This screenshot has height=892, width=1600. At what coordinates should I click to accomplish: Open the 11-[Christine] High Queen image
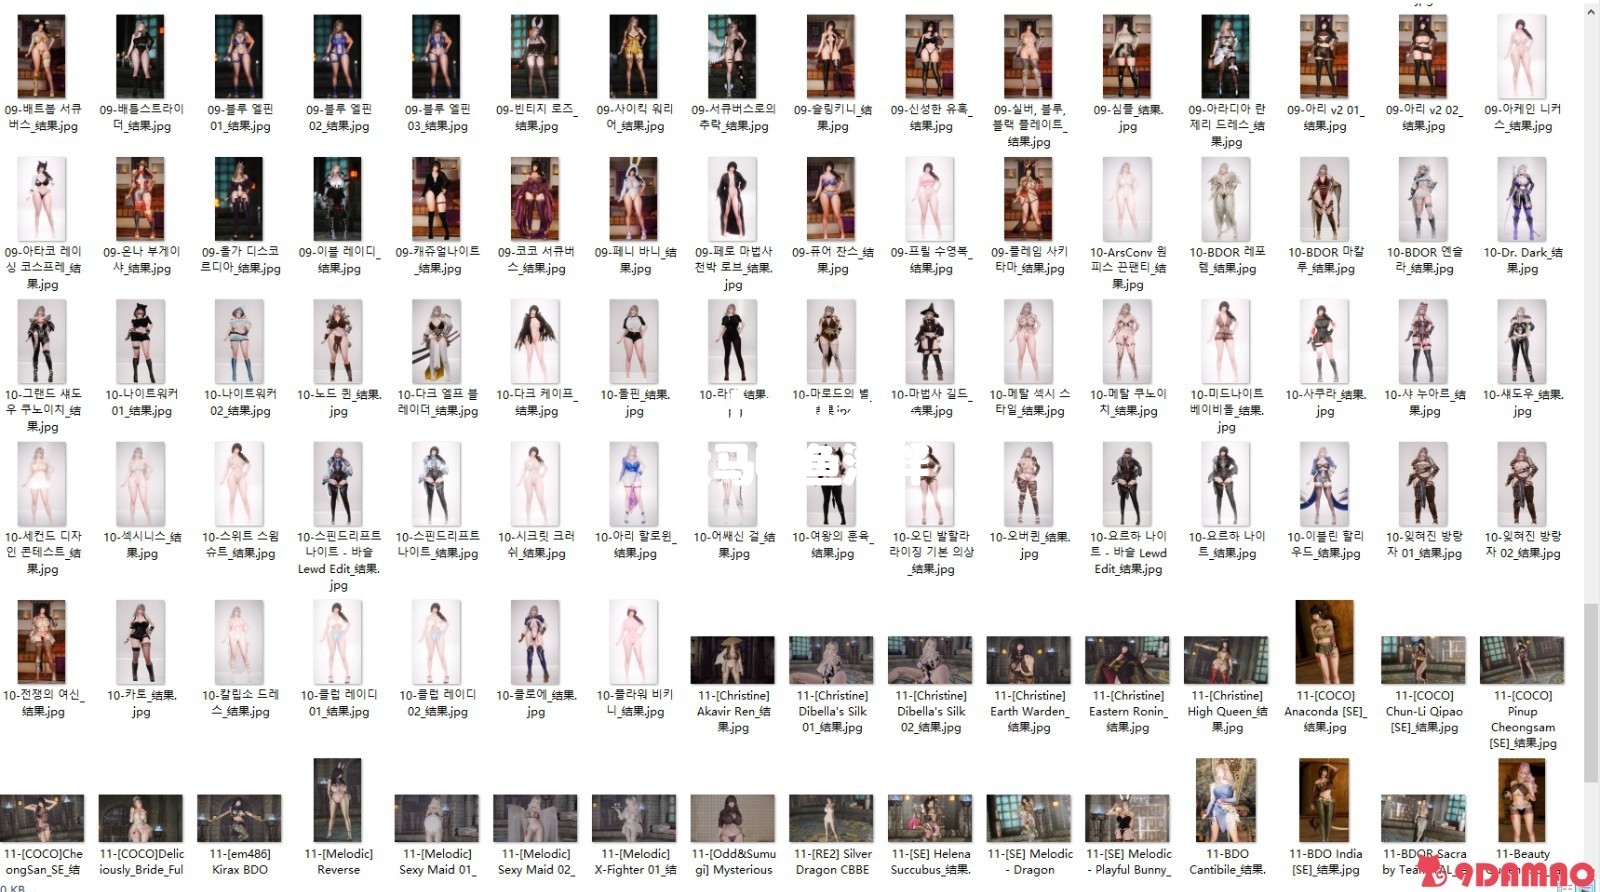pyautogui.click(x=1226, y=660)
